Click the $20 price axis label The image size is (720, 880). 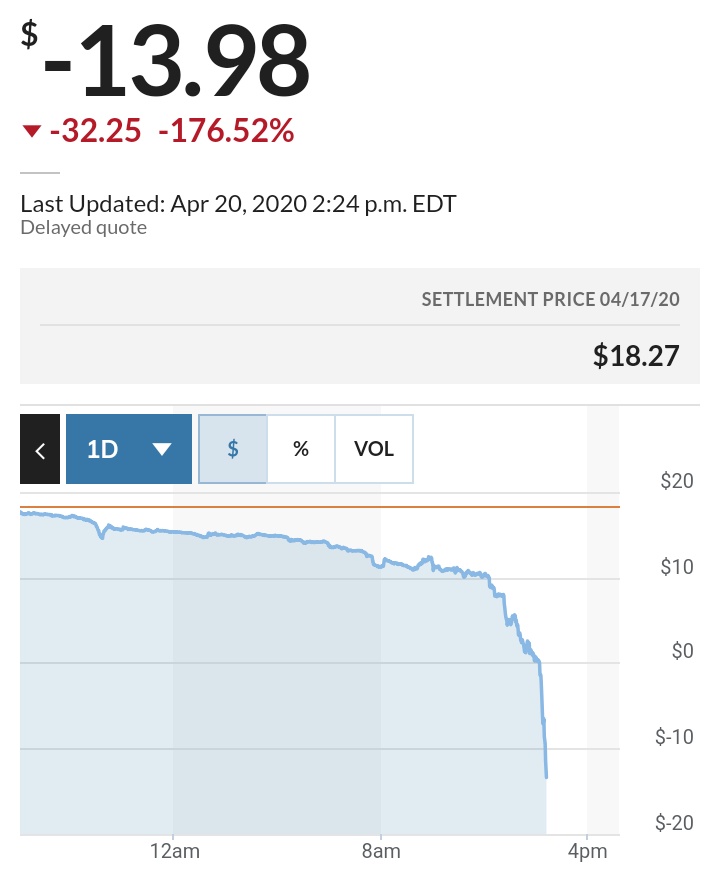click(x=677, y=481)
